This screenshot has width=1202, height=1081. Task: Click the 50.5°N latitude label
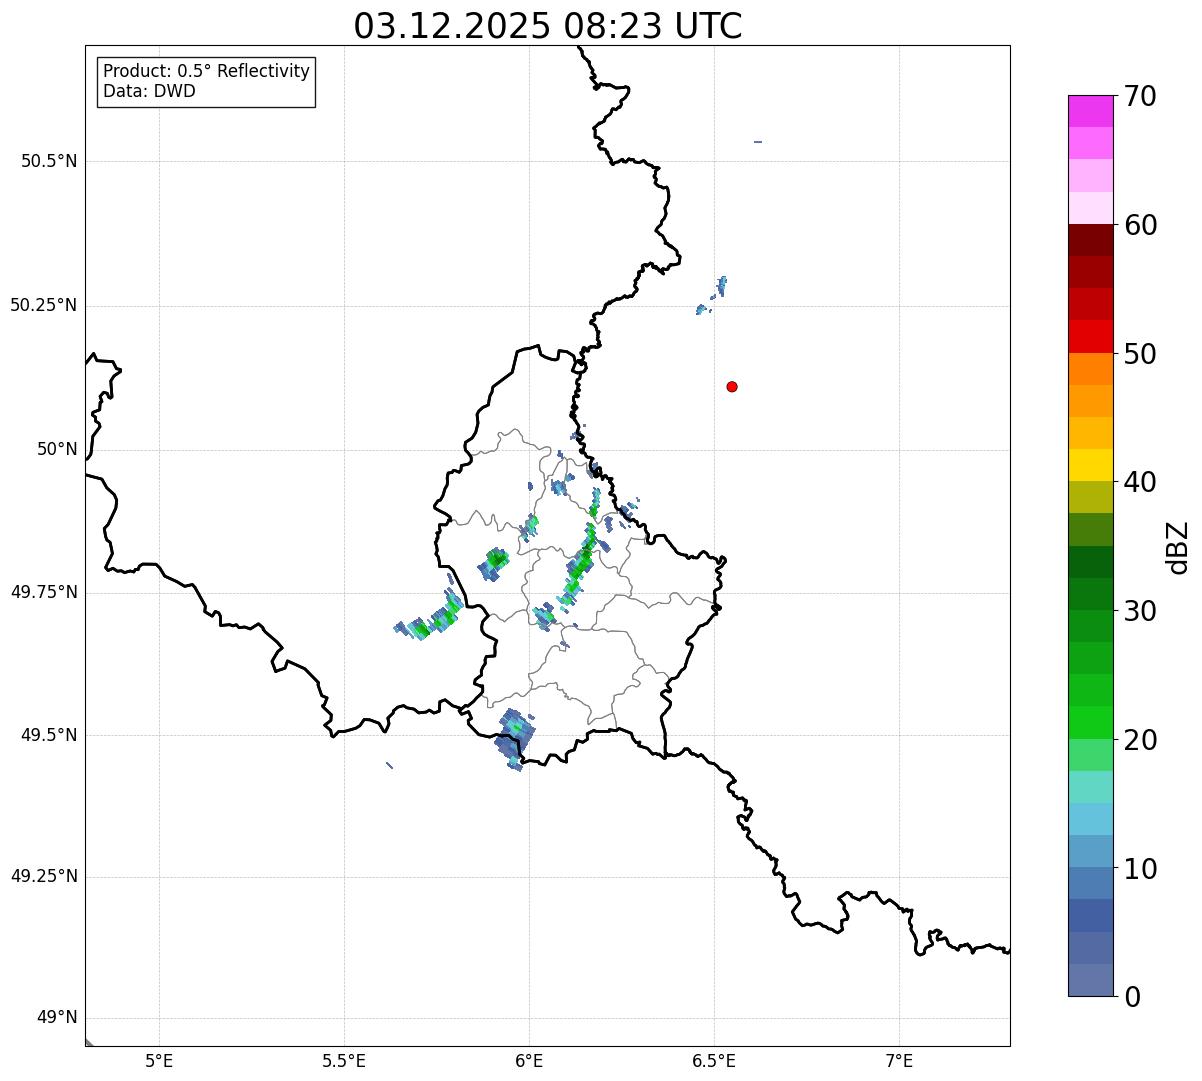(49, 161)
